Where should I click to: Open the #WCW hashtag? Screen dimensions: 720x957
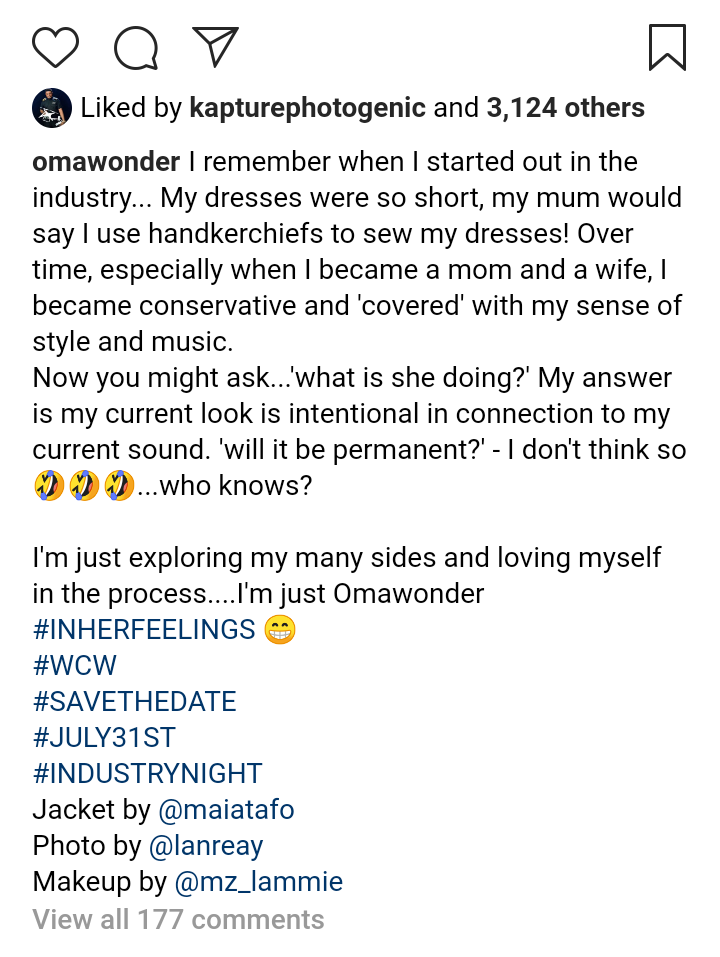click(74, 665)
